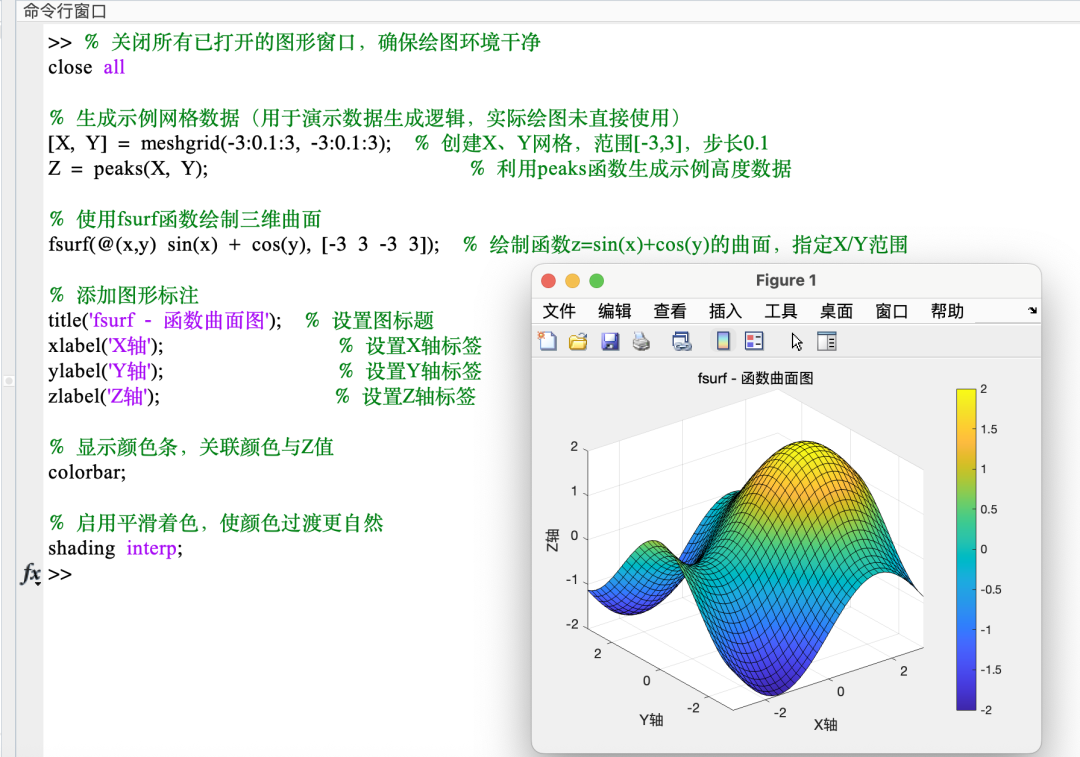Click the 'Figure 1' window title
The image size is (1080, 757).
(x=786, y=280)
